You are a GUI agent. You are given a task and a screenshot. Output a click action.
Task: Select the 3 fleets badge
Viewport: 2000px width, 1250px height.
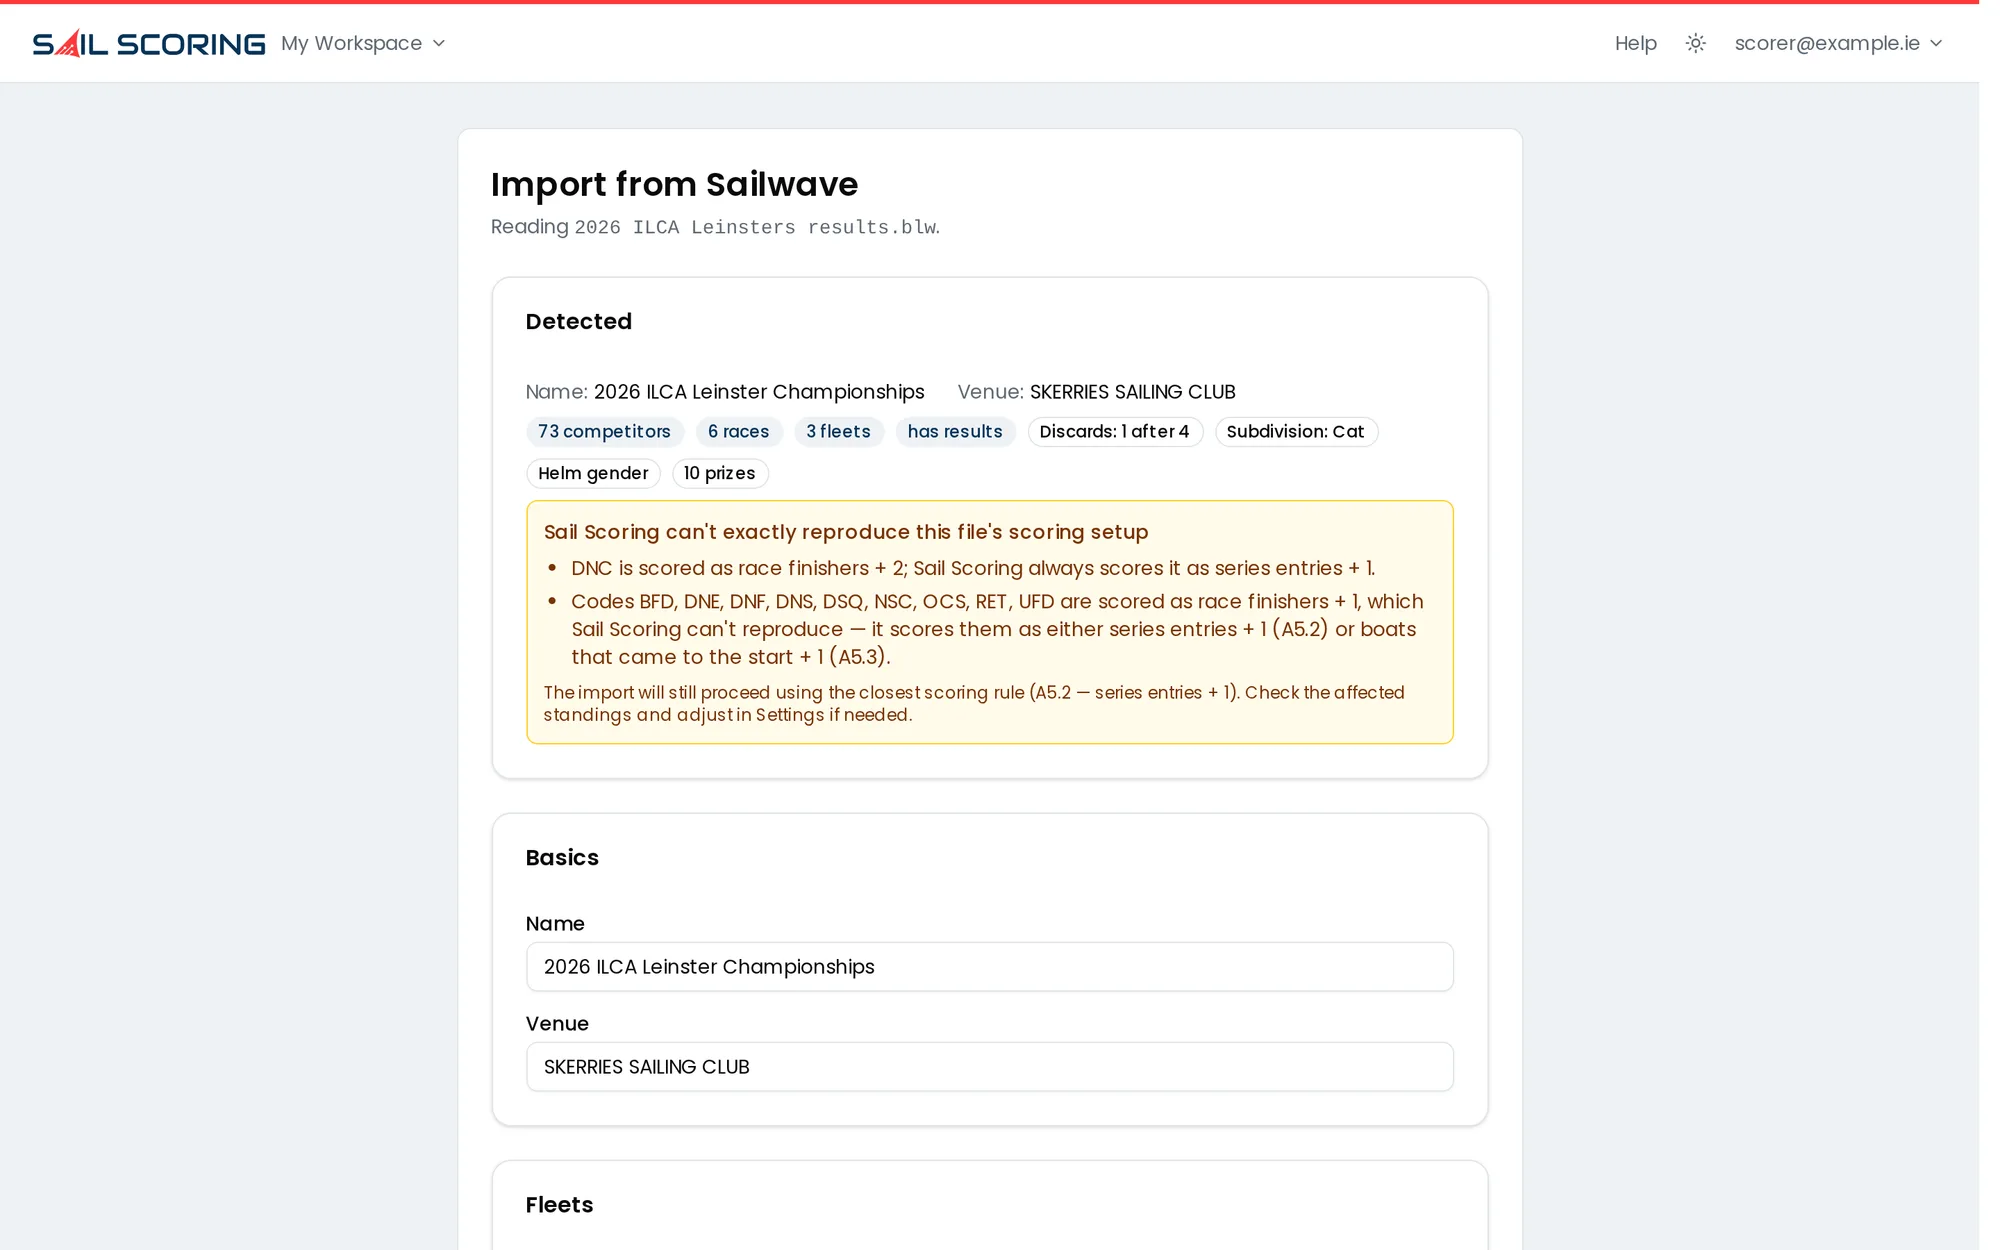(838, 432)
